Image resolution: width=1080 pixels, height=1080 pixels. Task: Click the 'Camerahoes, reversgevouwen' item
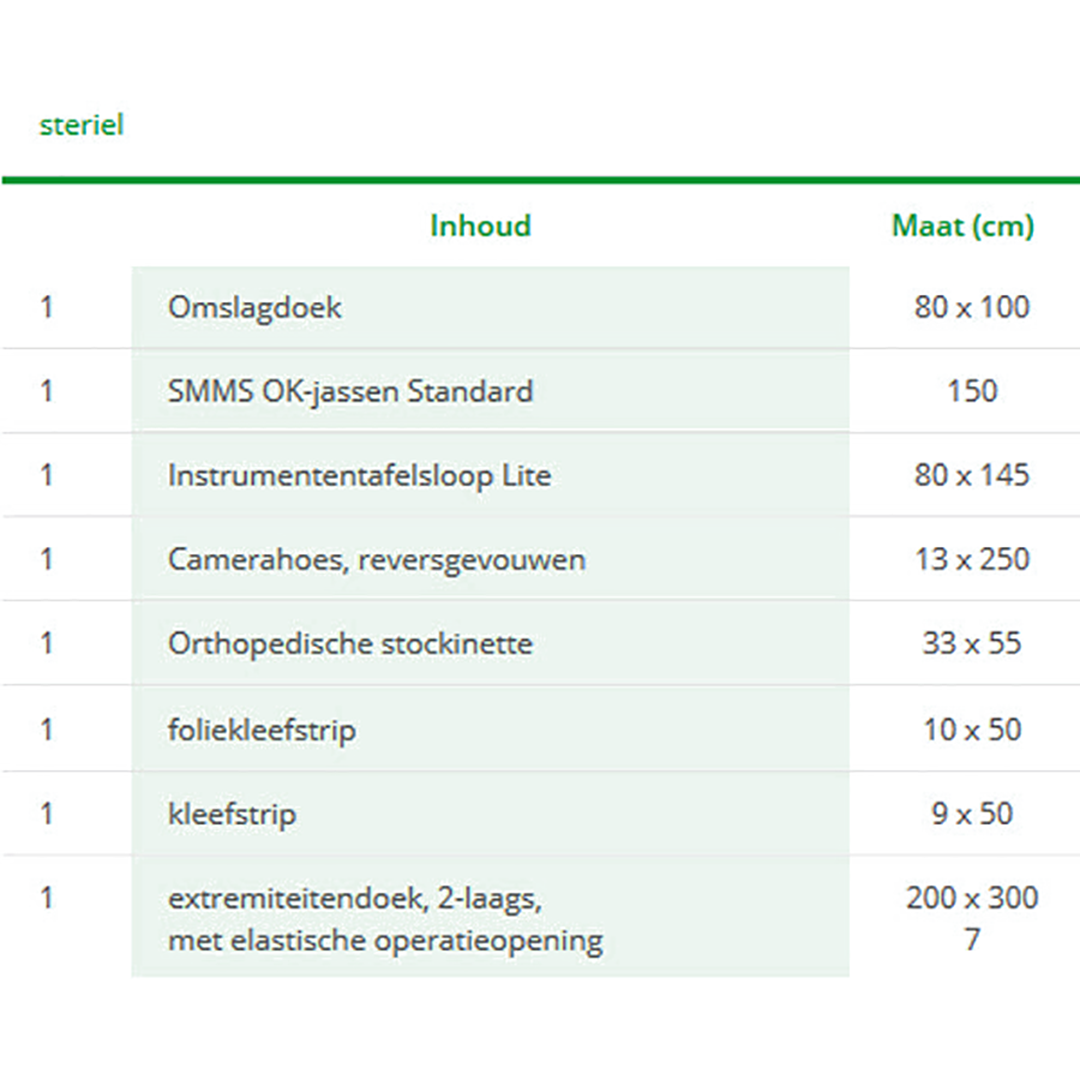[x=377, y=560]
